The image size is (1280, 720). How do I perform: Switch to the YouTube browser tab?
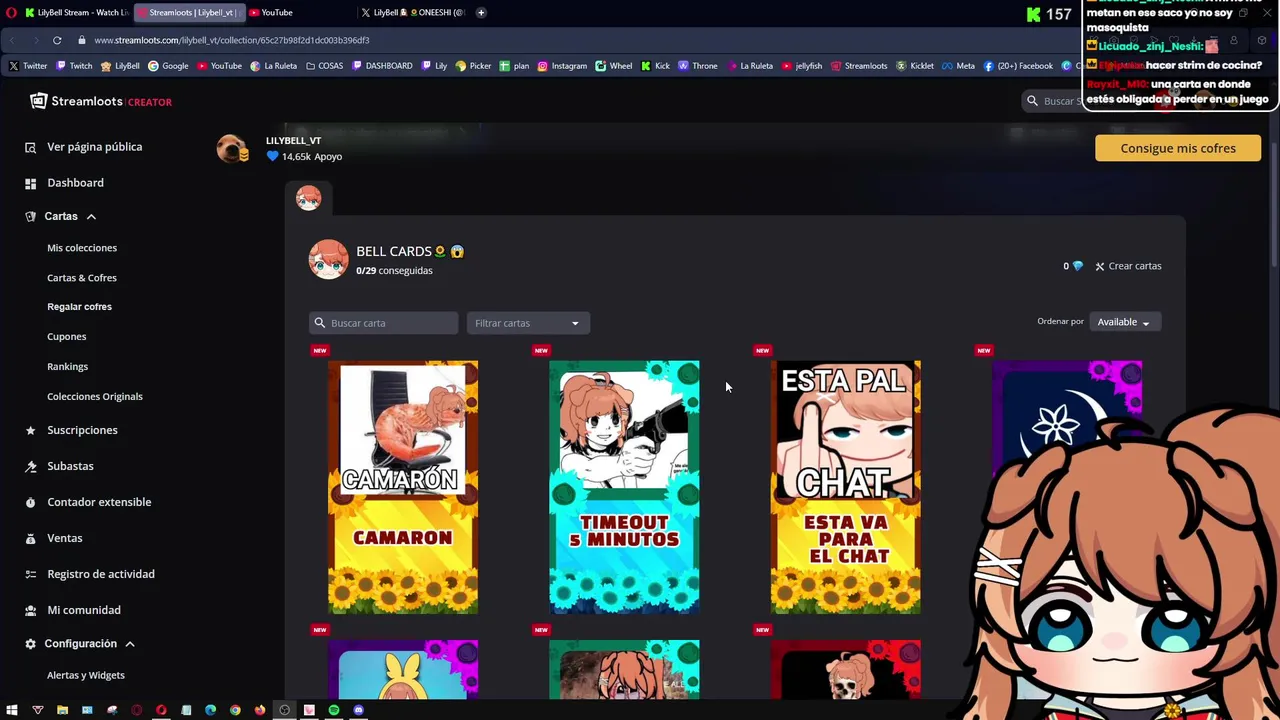pyautogui.click(x=300, y=13)
